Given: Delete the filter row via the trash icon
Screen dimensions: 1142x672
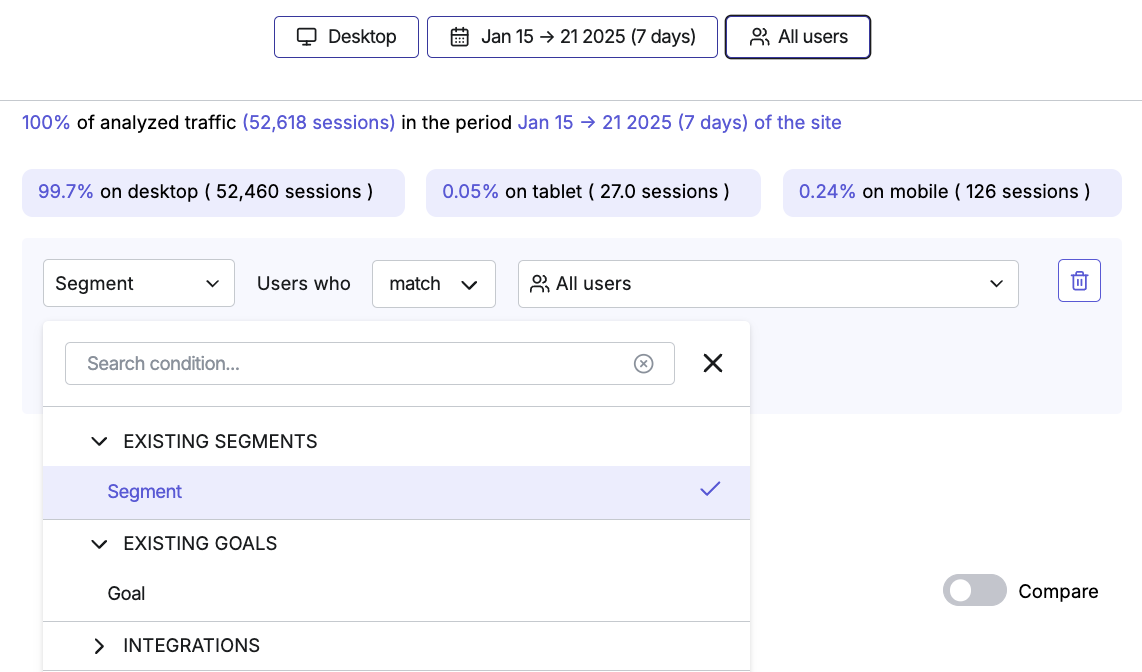Looking at the screenshot, I should [1079, 280].
